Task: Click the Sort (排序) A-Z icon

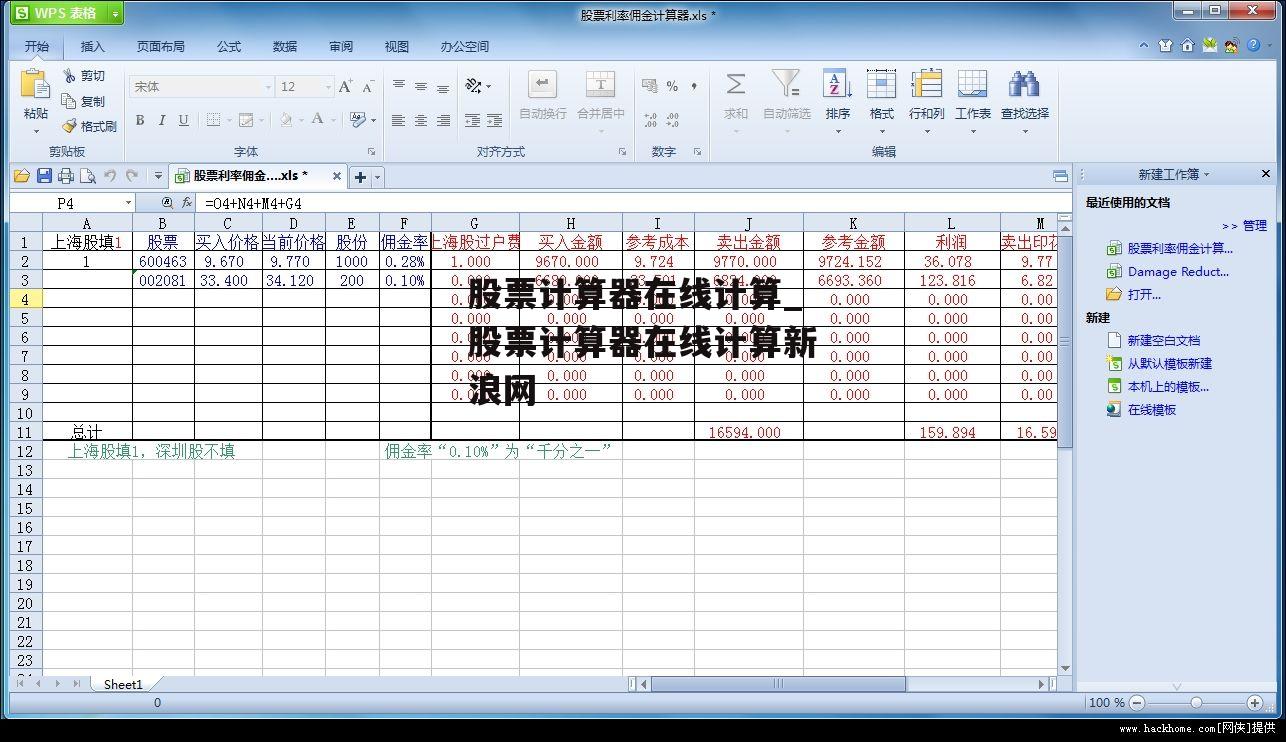Action: click(x=837, y=84)
